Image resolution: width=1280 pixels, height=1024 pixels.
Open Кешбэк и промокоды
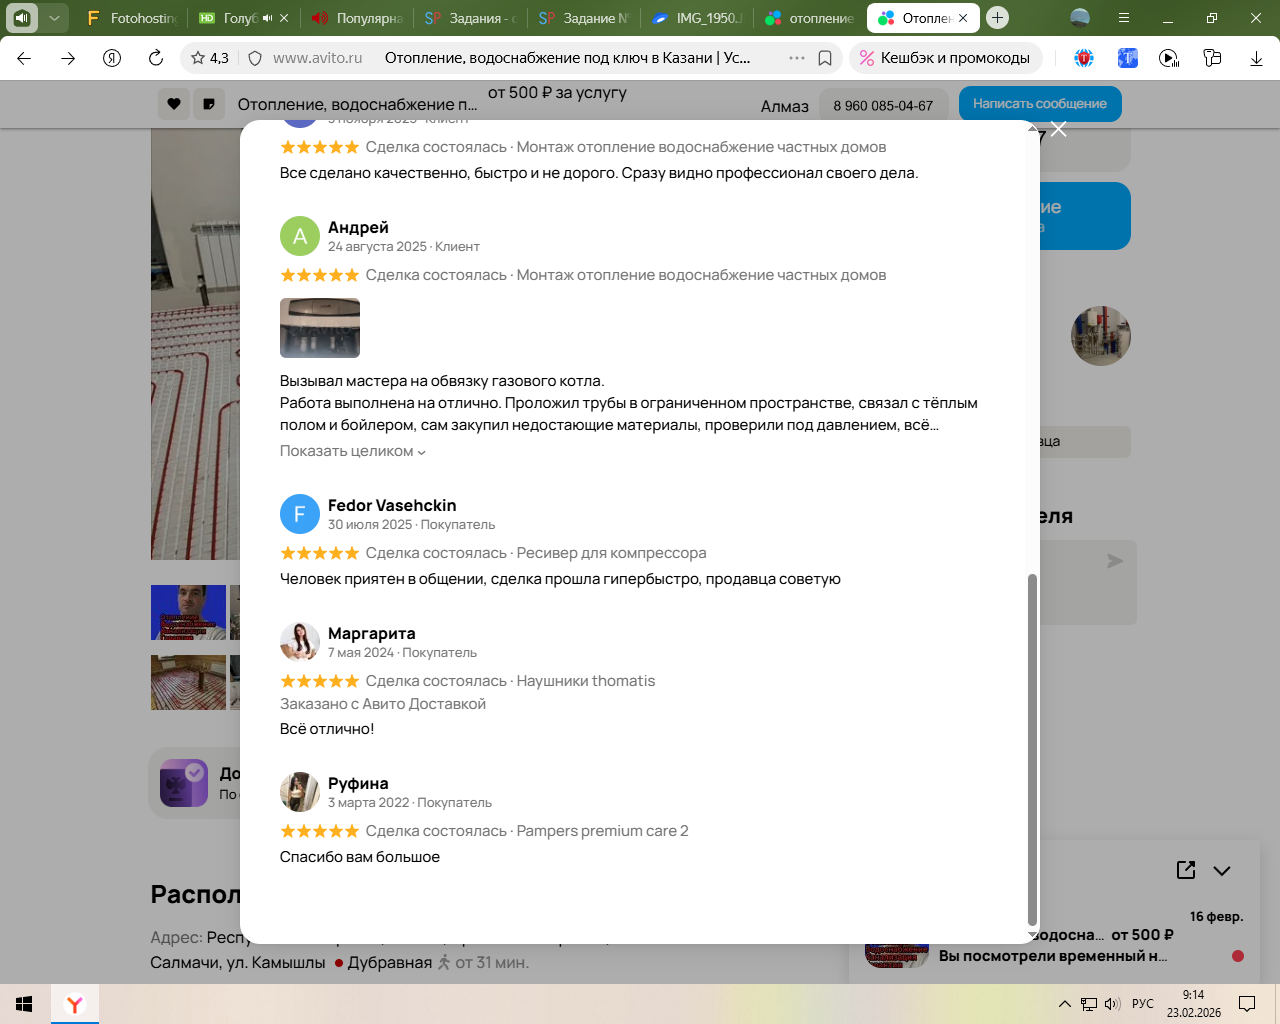click(x=945, y=58)
